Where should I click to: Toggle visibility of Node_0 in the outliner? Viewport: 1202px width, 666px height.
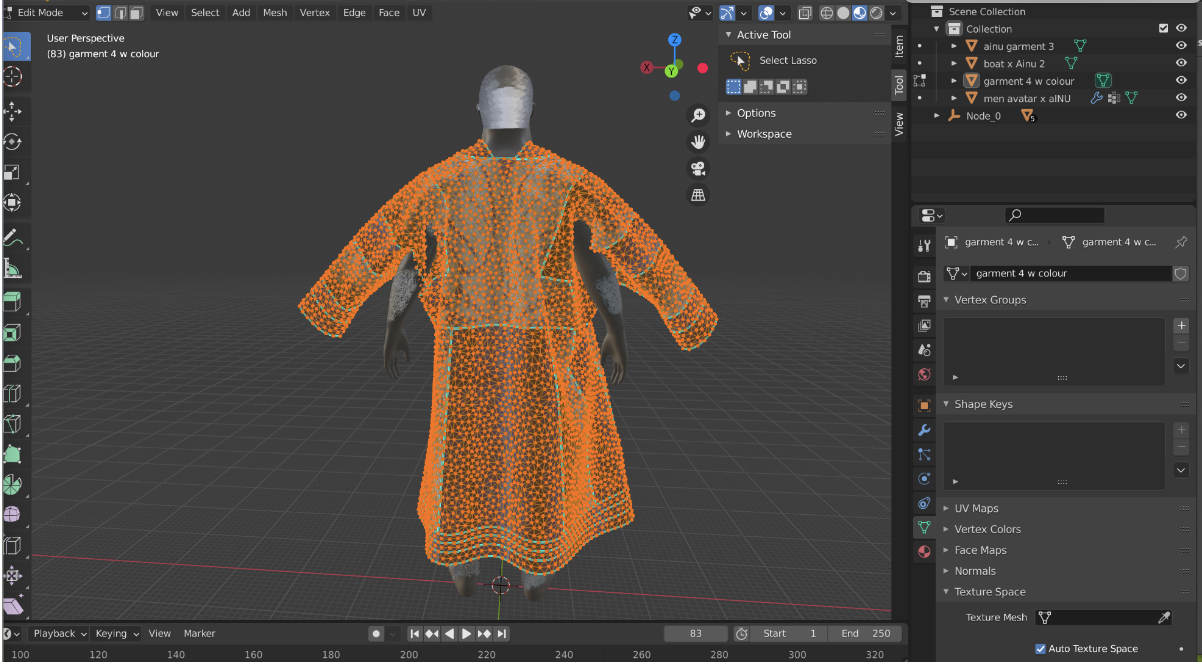[x=1181, y=116]
